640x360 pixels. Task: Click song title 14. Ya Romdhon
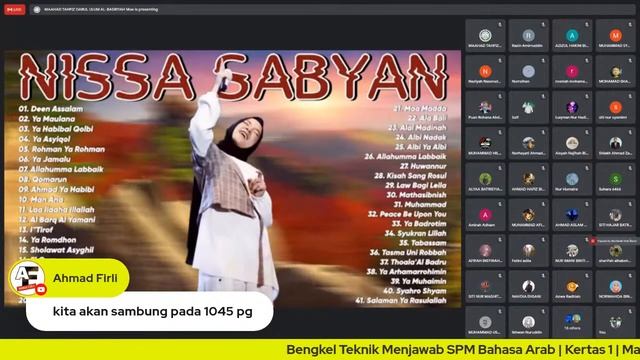pos(47,240)
